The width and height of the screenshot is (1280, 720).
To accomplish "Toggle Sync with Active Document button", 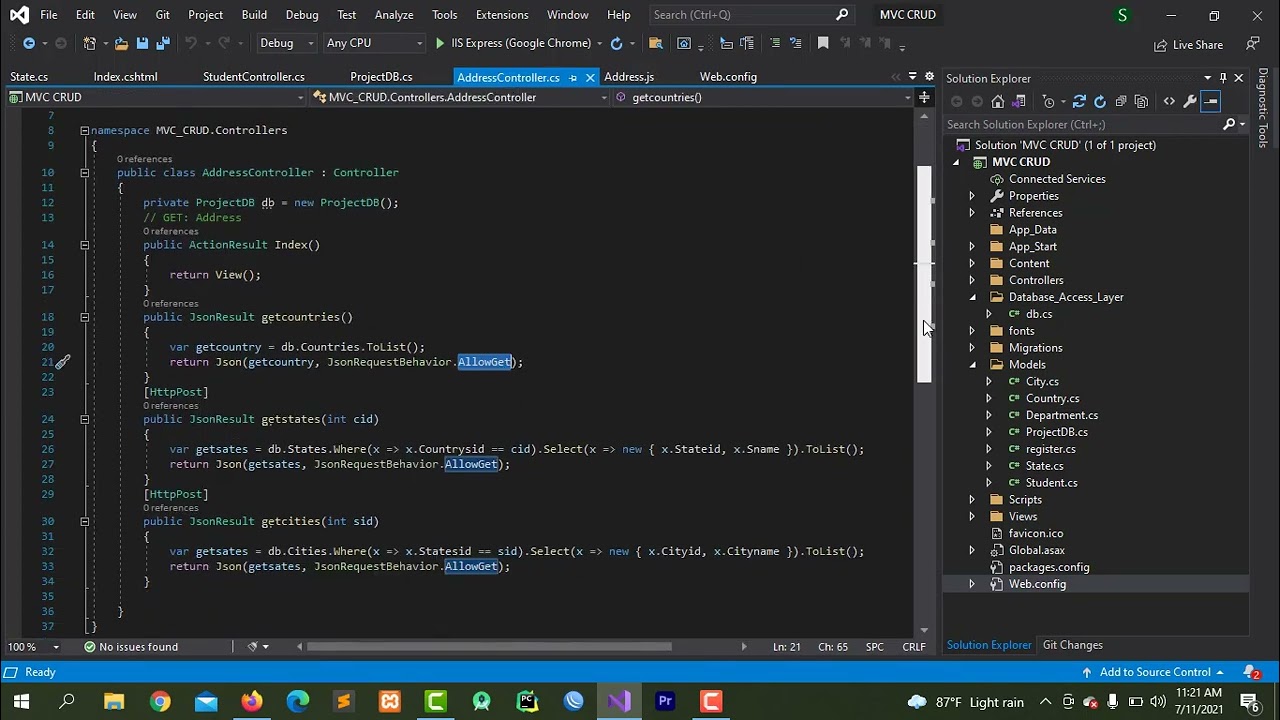I will click(1079, 101).
